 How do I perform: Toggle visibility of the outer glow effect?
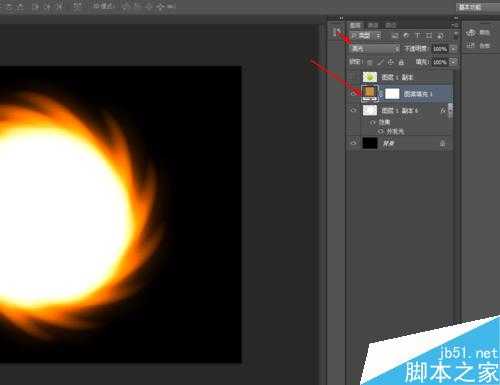coord(380,132)
